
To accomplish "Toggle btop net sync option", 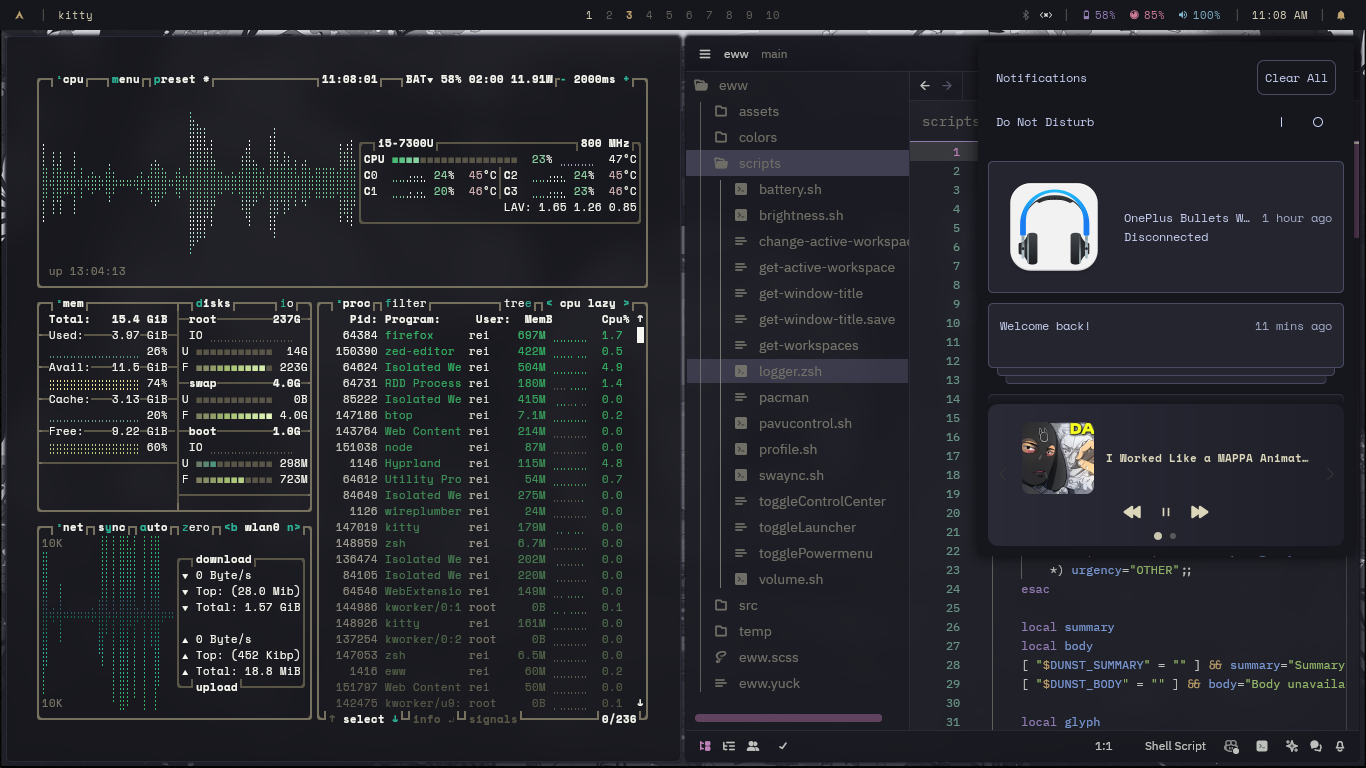I will point(112,527).
